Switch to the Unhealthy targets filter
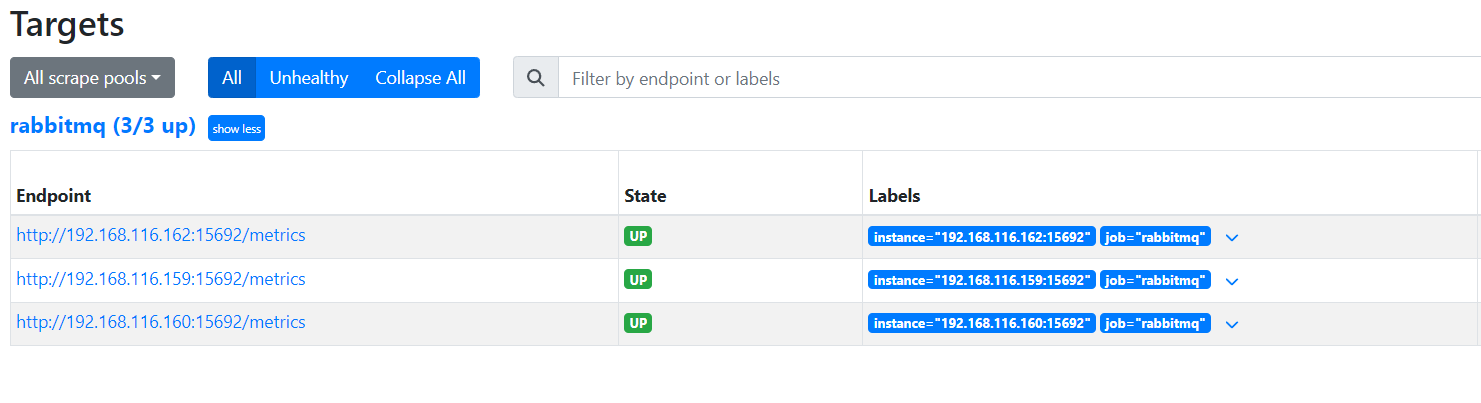Viewport: 1481px width, 403px height. [x=309, y=78]
